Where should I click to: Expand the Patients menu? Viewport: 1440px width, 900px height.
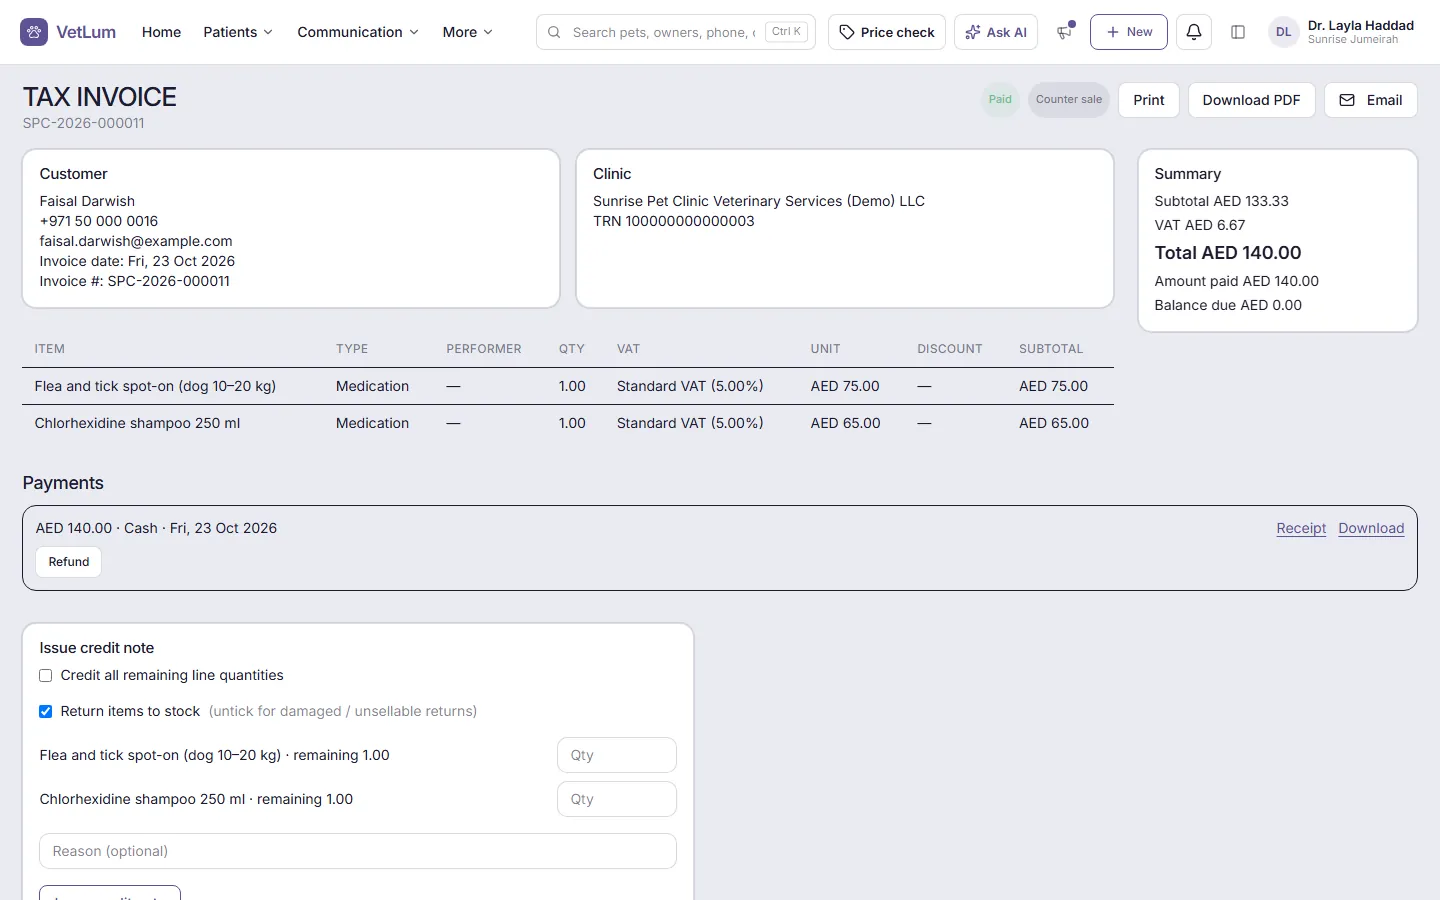click(238, 32)
